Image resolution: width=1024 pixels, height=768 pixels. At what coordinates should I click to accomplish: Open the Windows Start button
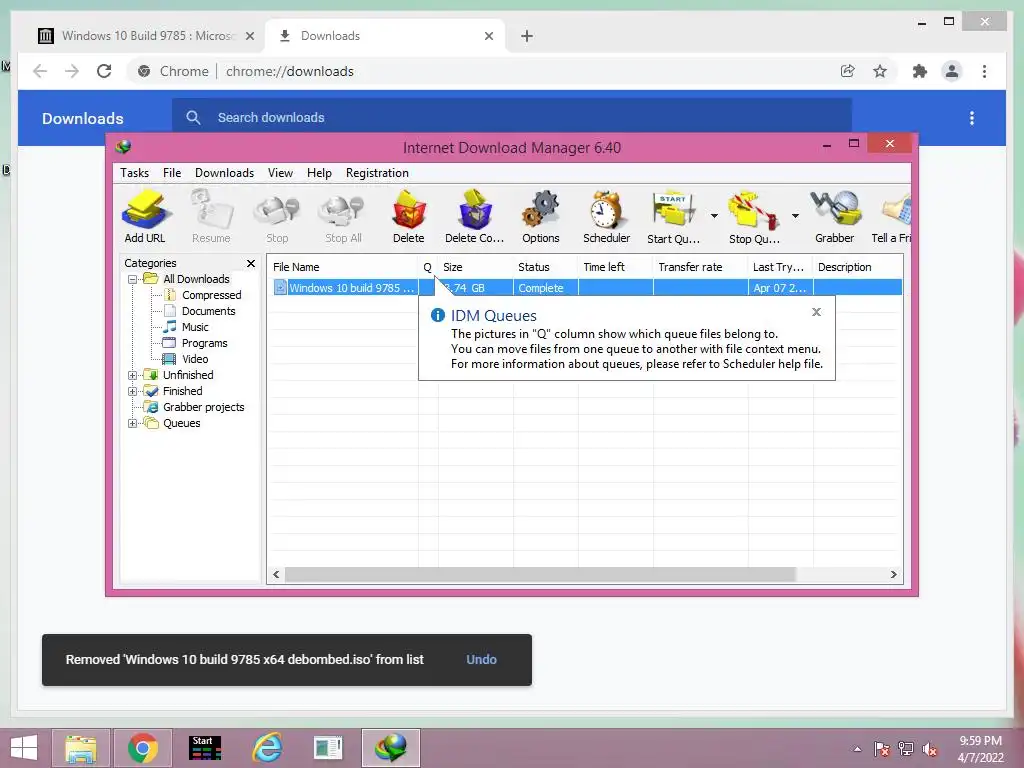point(24,748)
